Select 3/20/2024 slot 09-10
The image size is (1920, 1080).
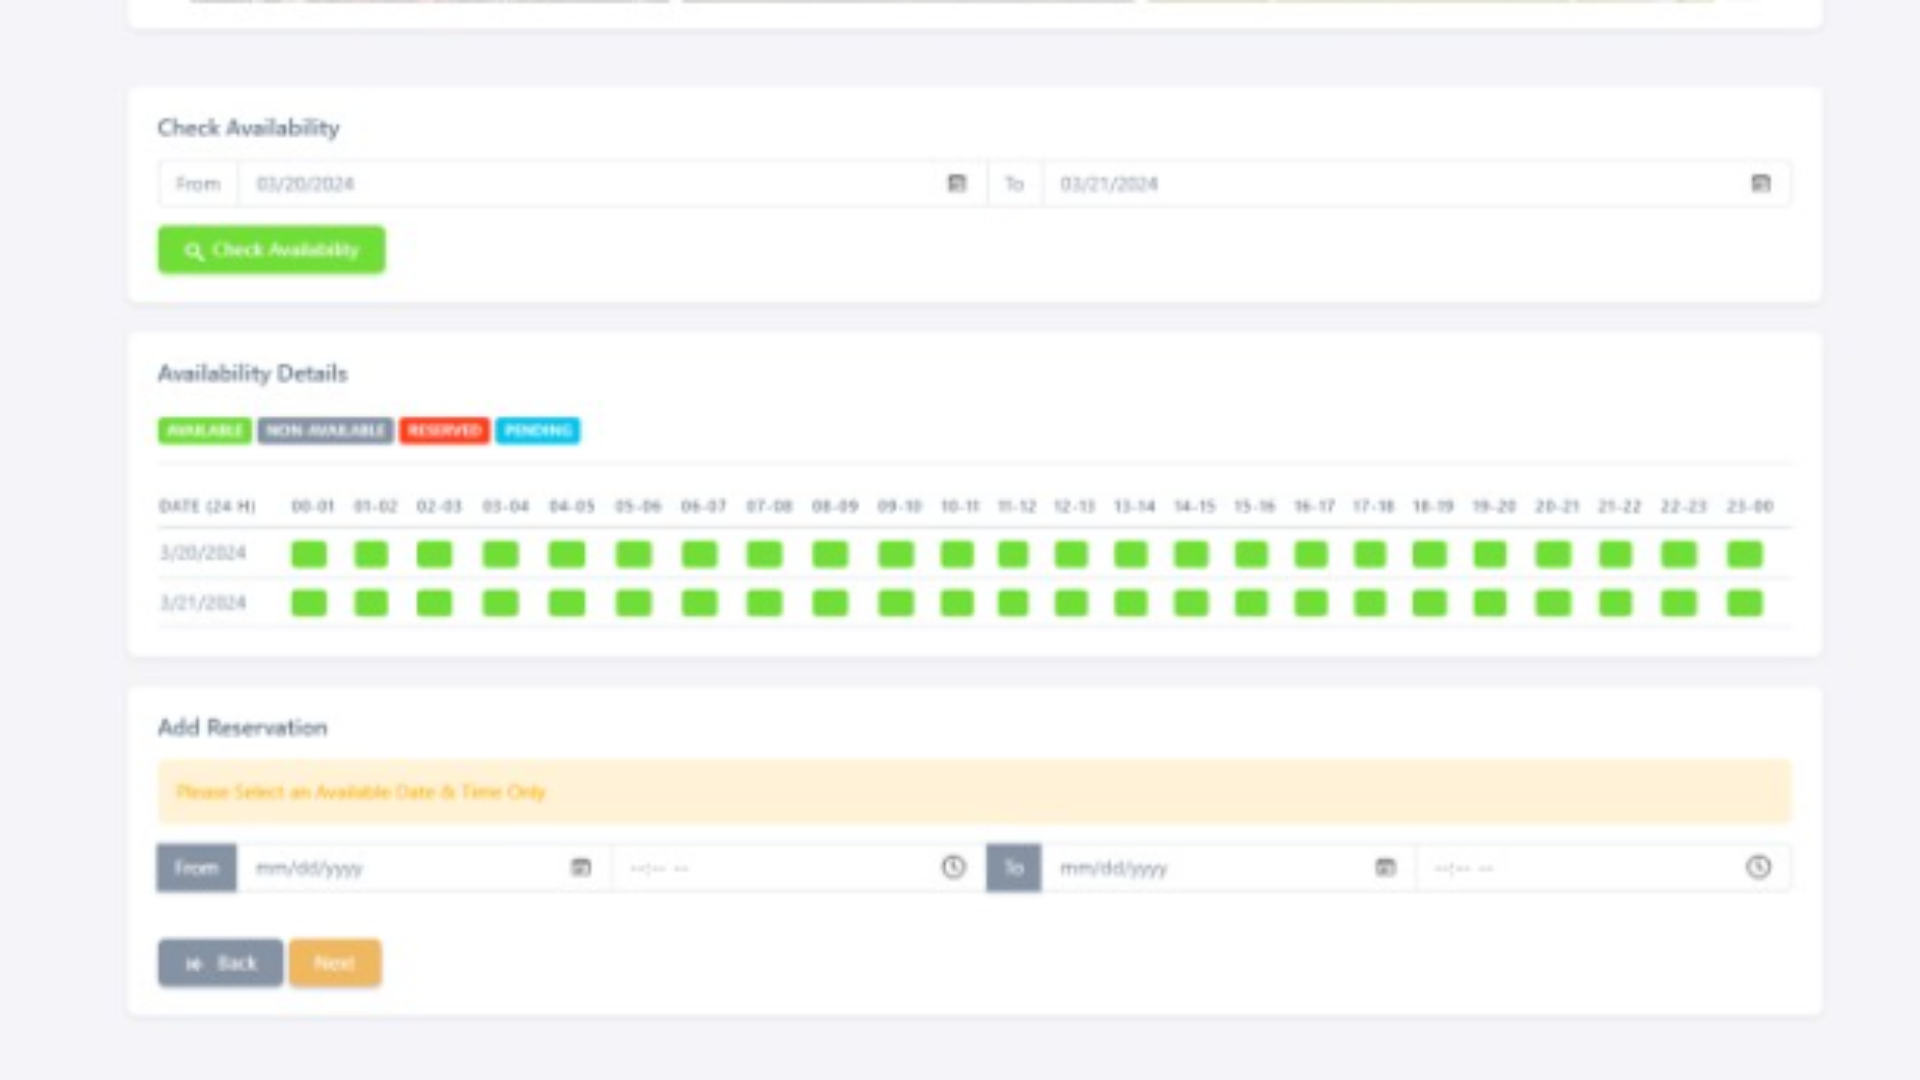tap(896, 554)
